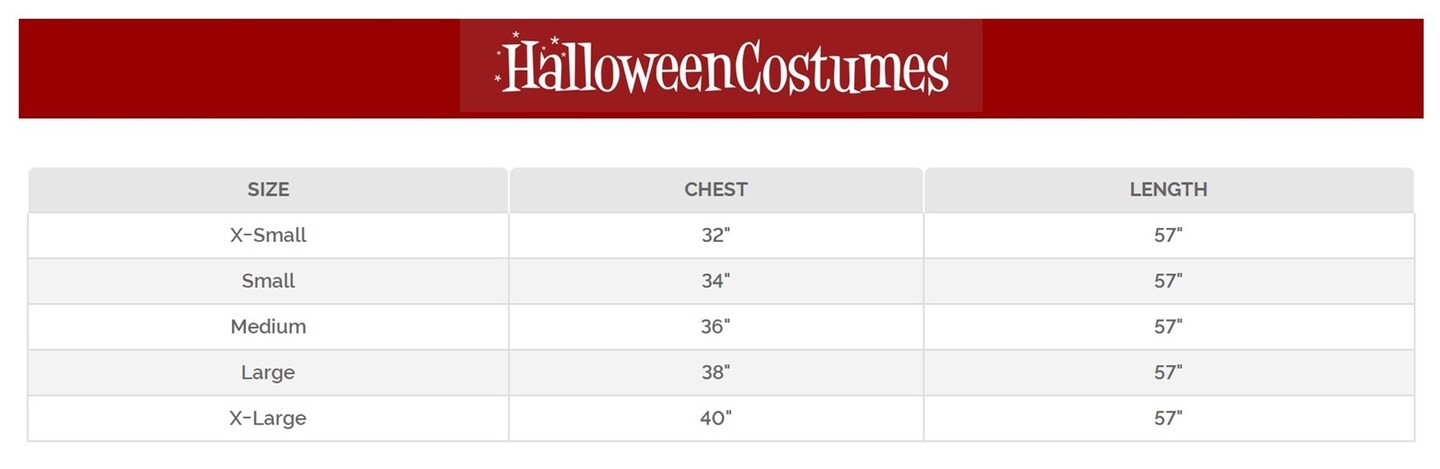The image size is (1440, 469).
Task: Click the X-Large row length value
Action: 1168,418
